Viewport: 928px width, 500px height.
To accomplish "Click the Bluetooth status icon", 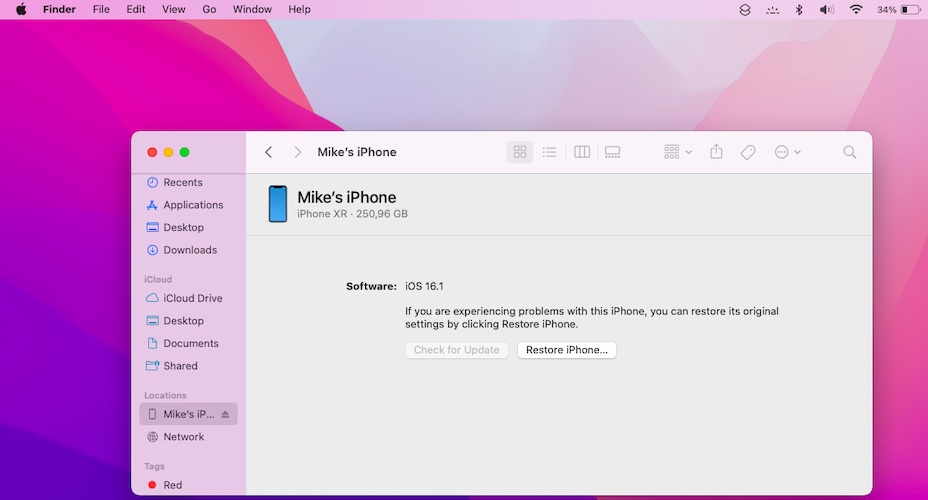I will coord(799,9).
